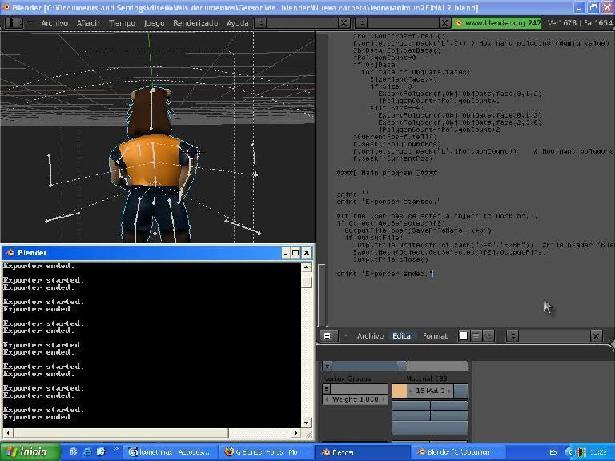Click the 15 Mat 3 material index field
This screenshot has height=461, width=615.
430,391
